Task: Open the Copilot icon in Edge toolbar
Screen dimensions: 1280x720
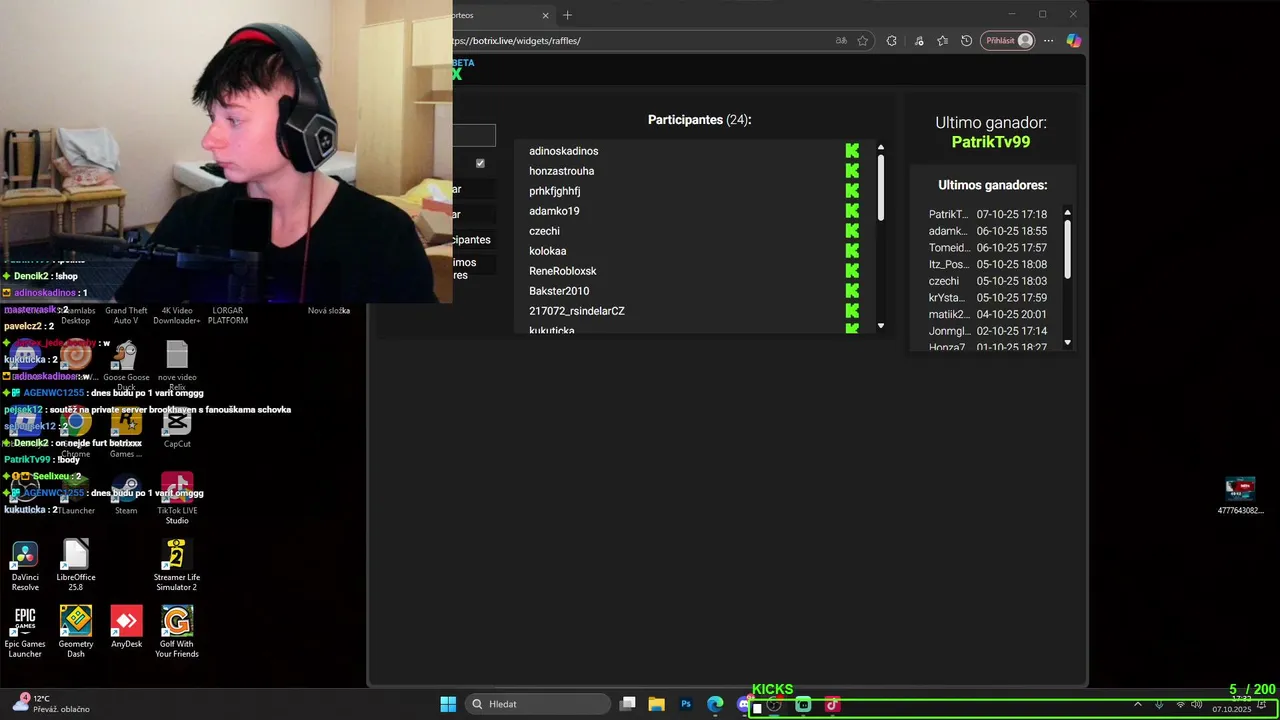Action: [x=1073, y=41]
